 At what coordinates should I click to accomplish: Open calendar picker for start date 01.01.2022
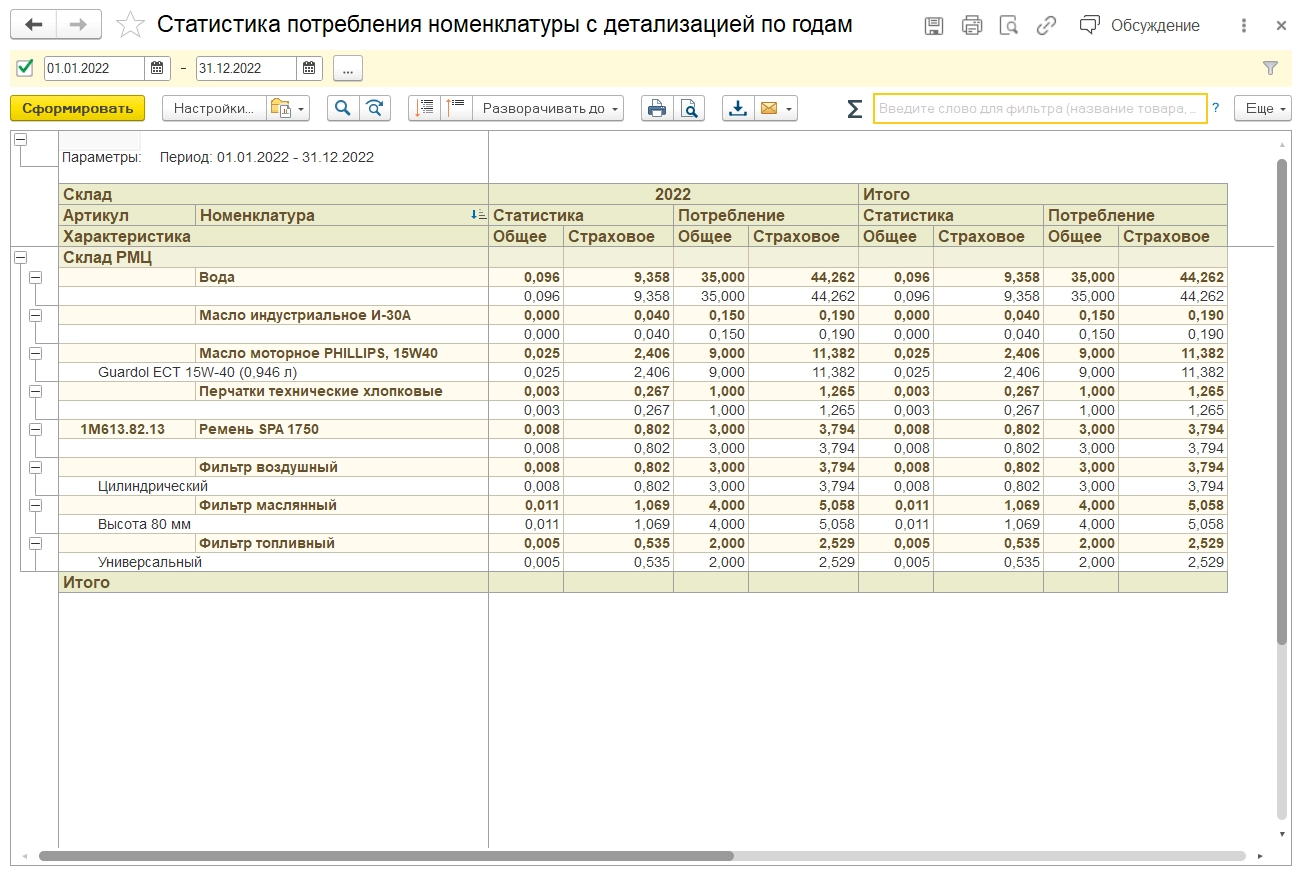click(x=157, y=69)
